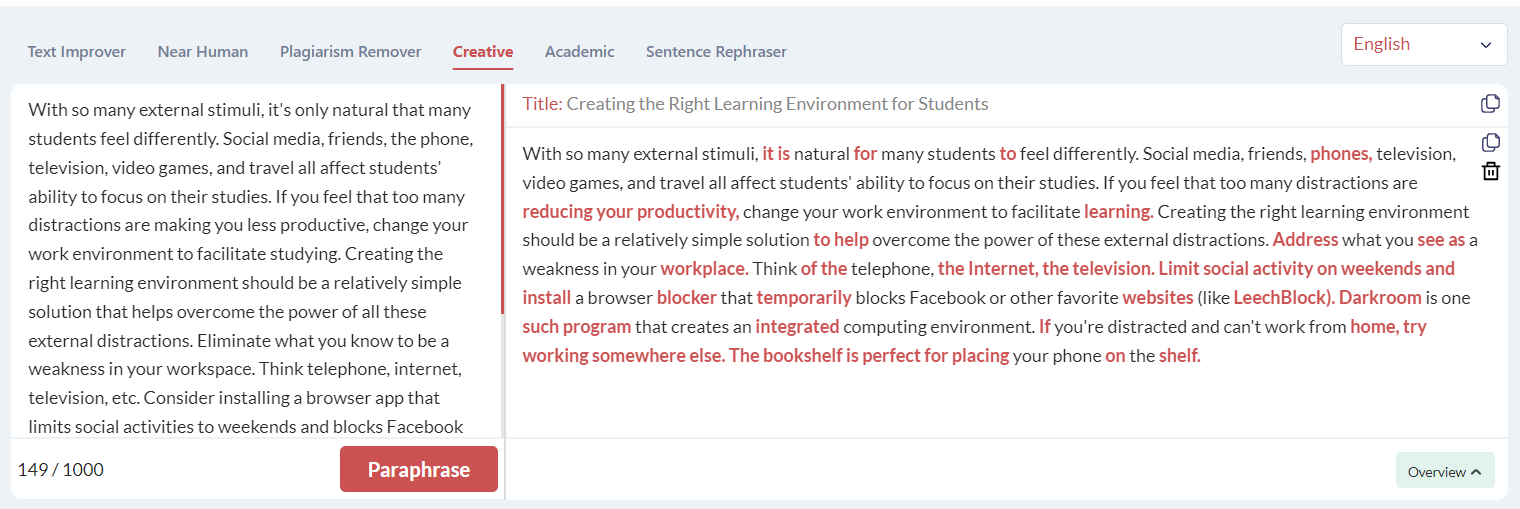Click the chevron on the Overview button

click(1476, 471)
